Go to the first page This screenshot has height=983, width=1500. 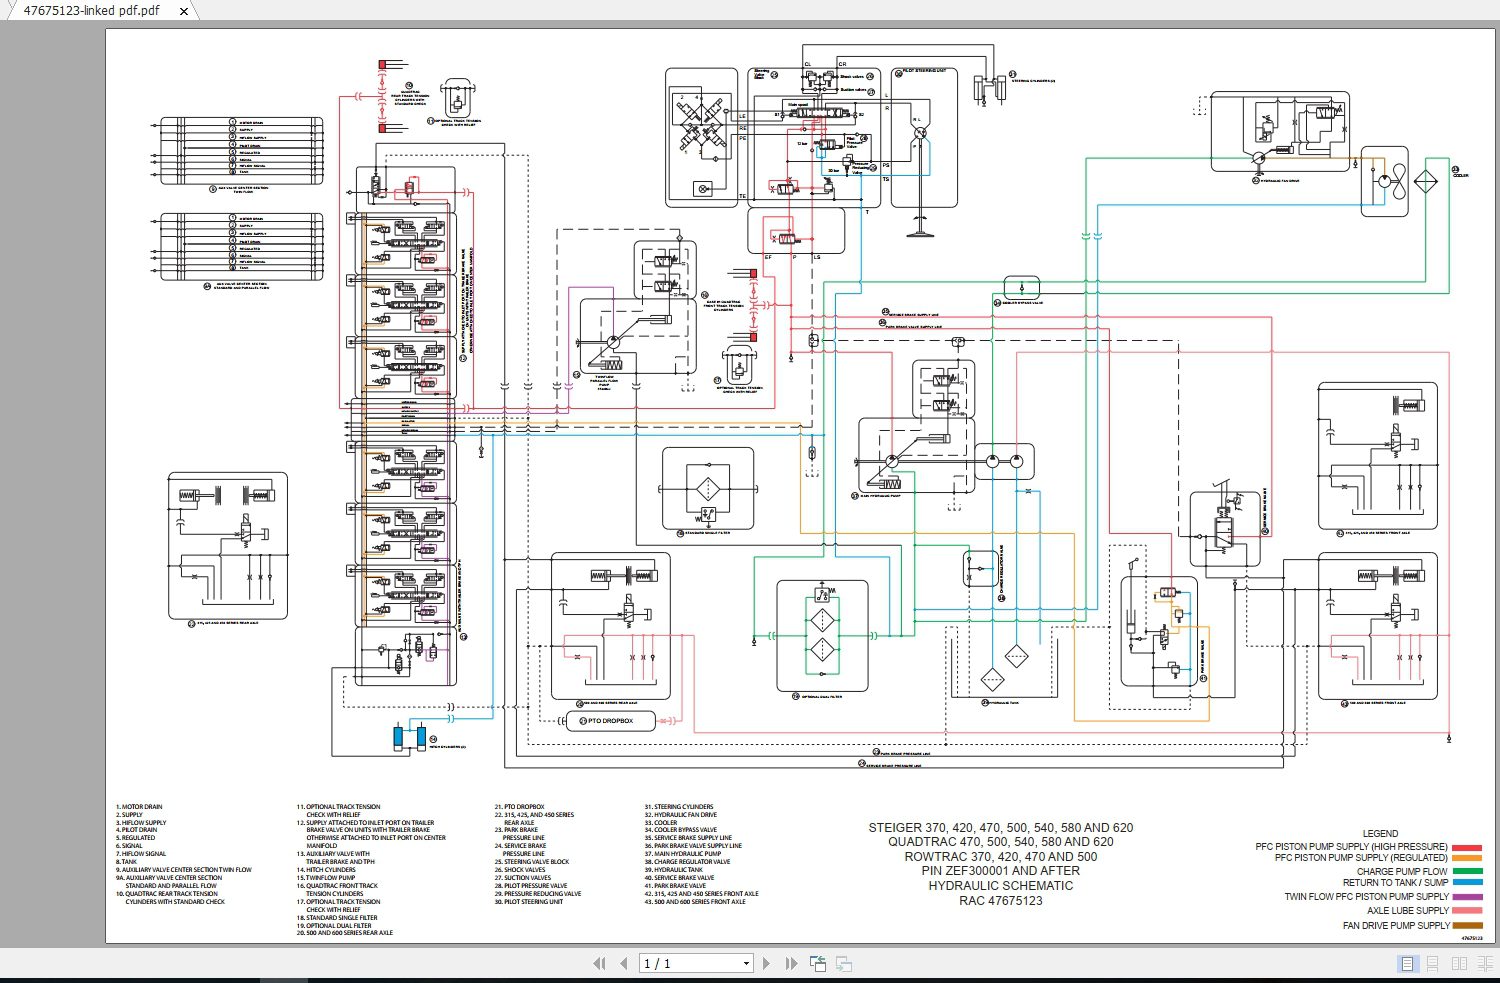(601, 962)
